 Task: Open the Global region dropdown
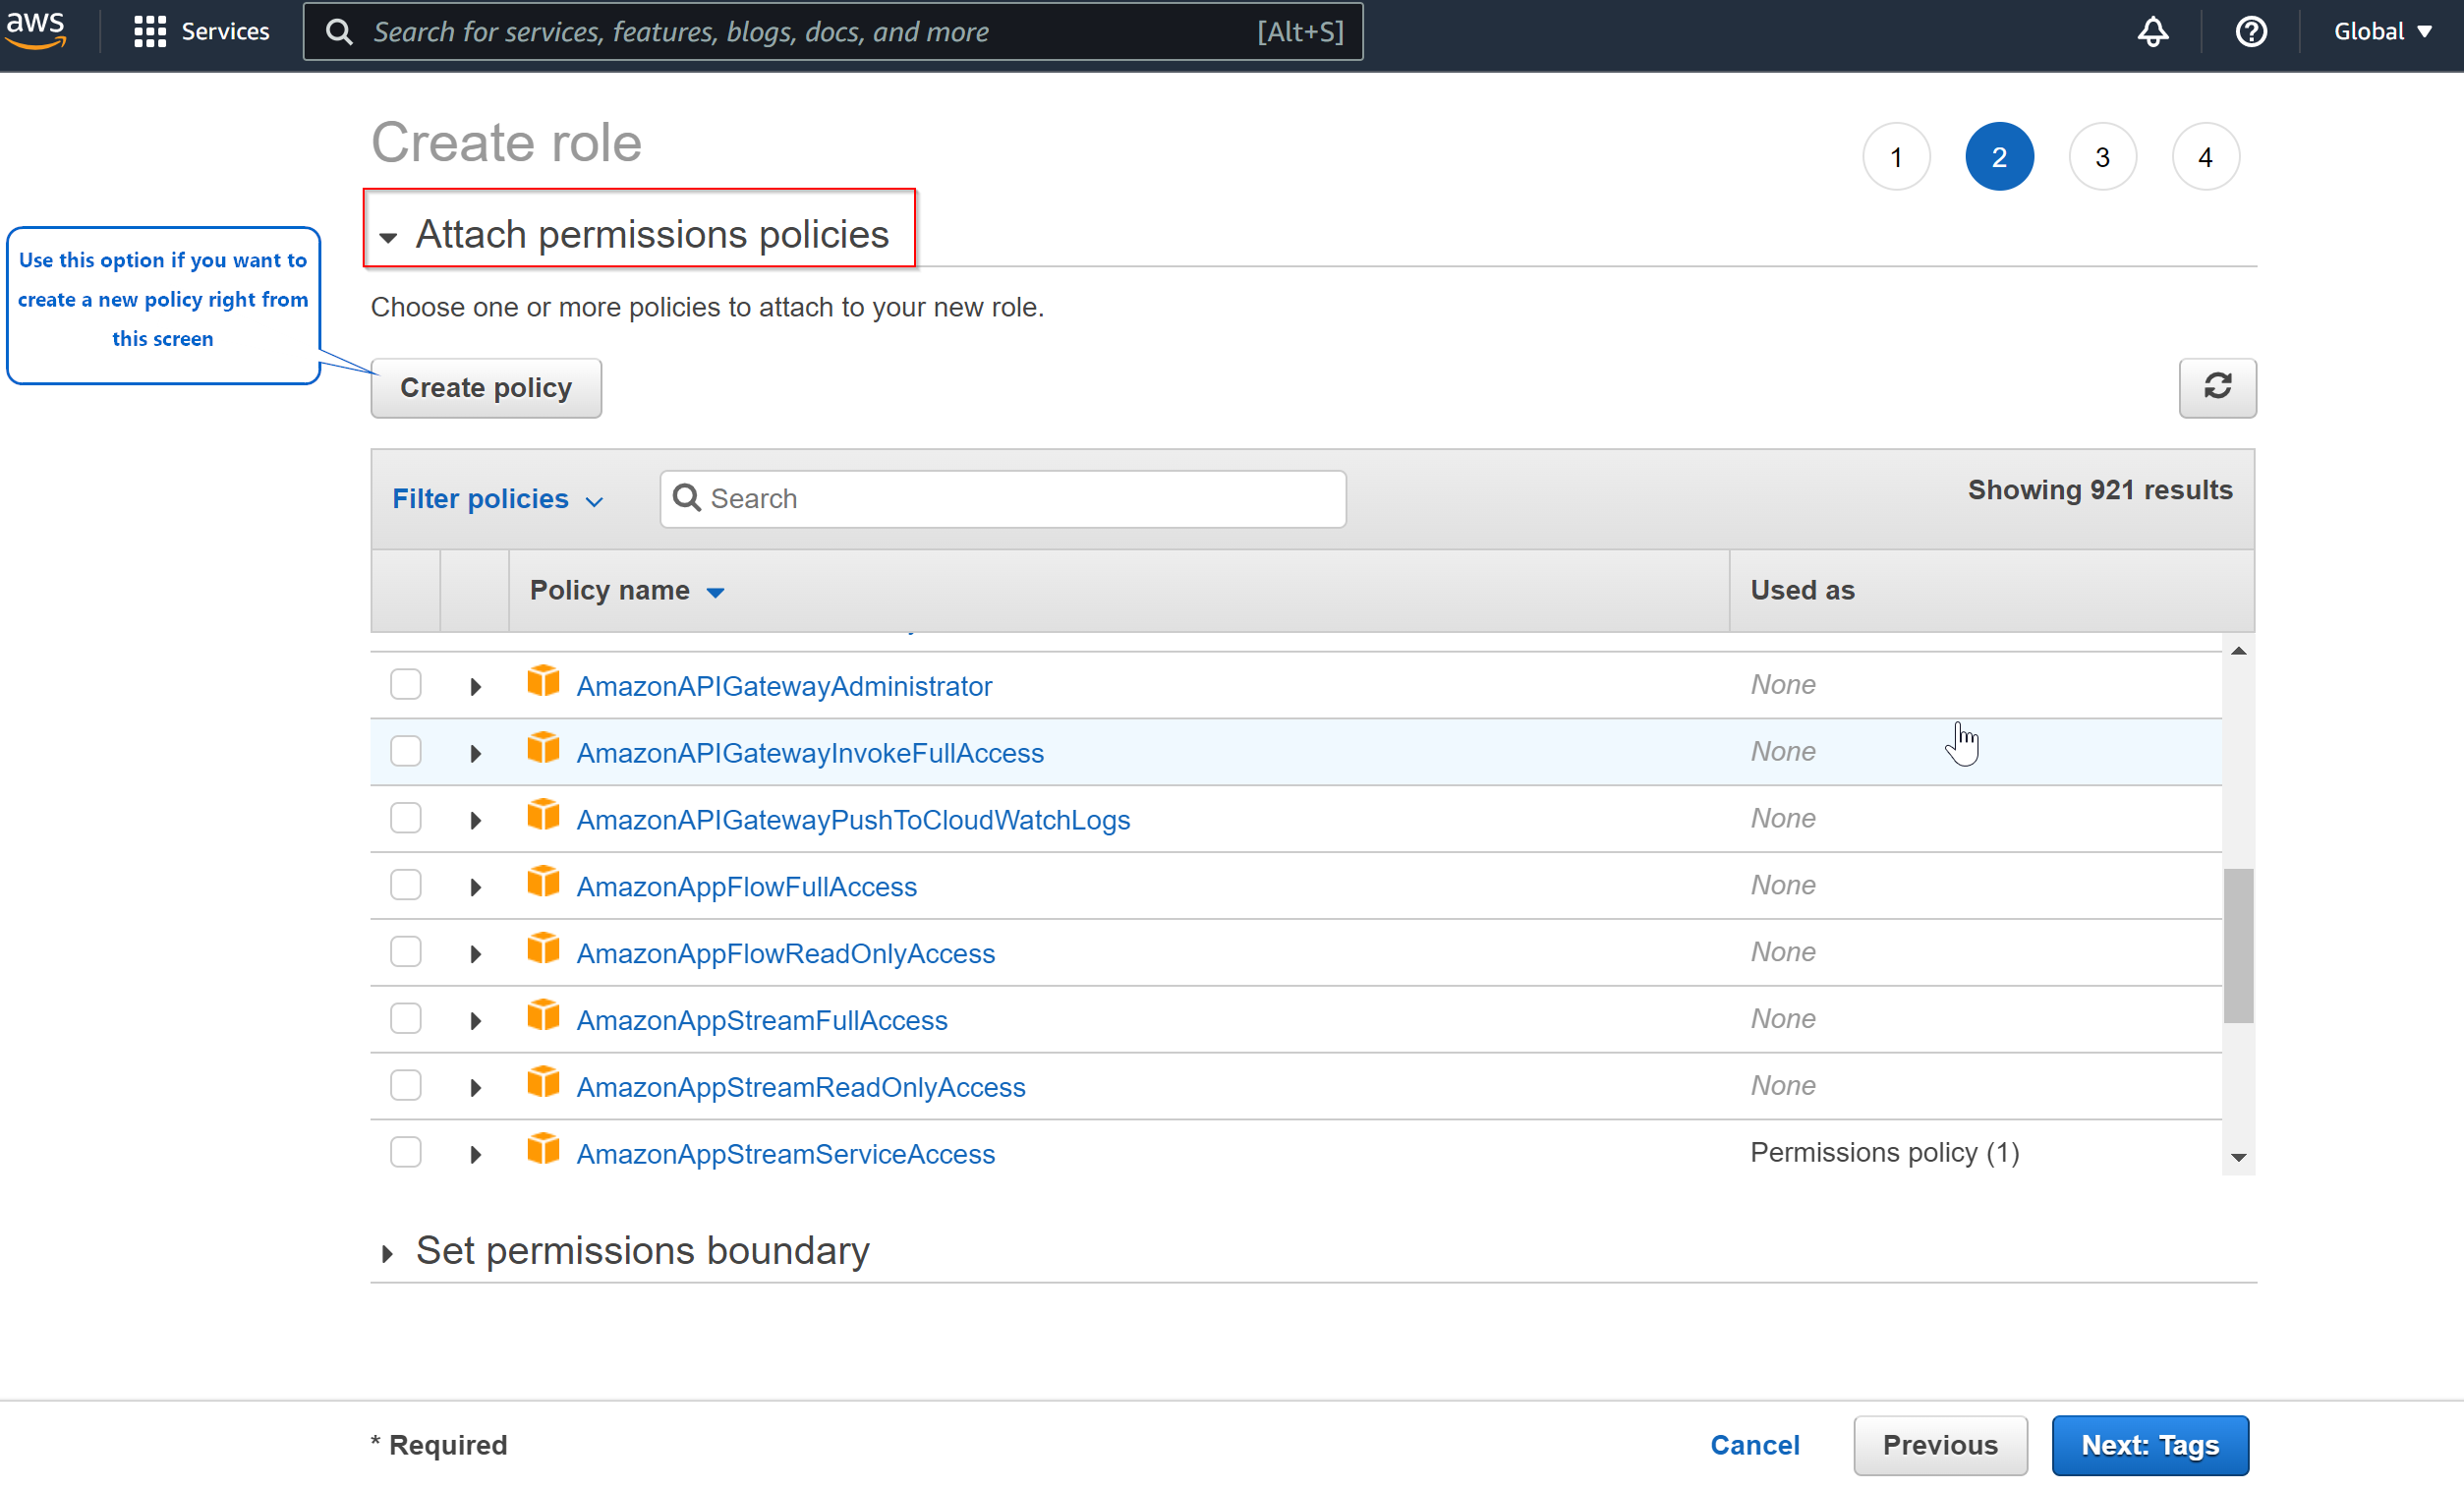point(2382,32)
